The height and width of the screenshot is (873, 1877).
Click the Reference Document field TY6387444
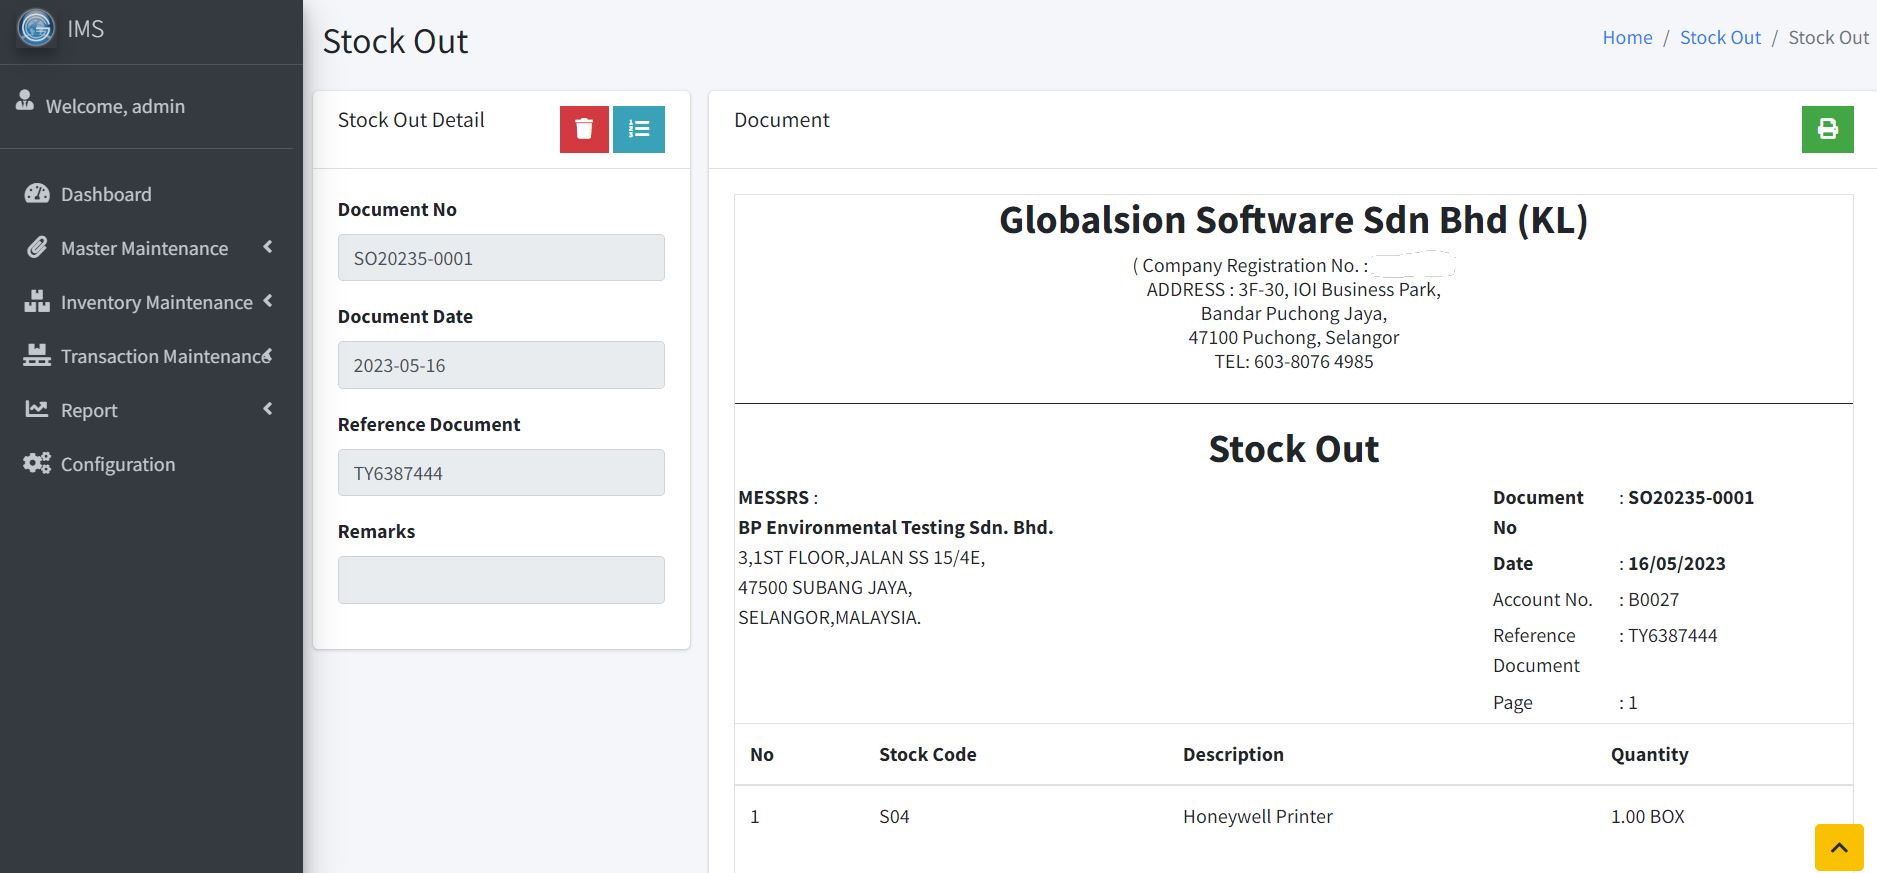(x=501, y=473)
